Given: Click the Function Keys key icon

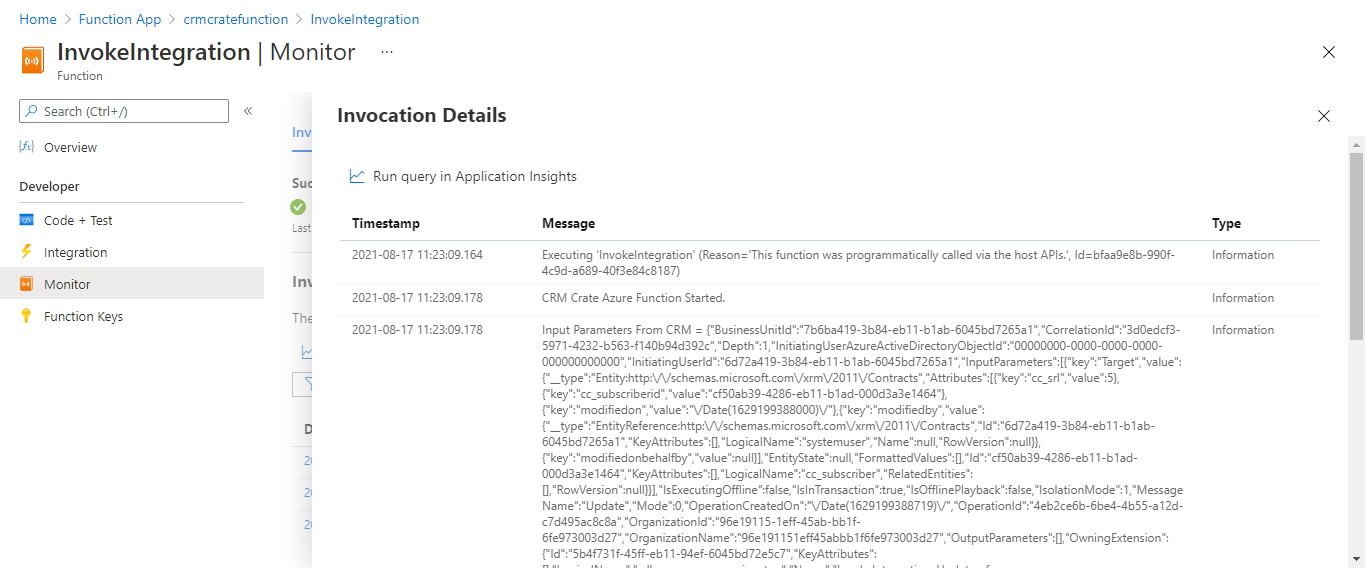Looking at the screenshot, I should pyautogui.click(x=27, y=316).
